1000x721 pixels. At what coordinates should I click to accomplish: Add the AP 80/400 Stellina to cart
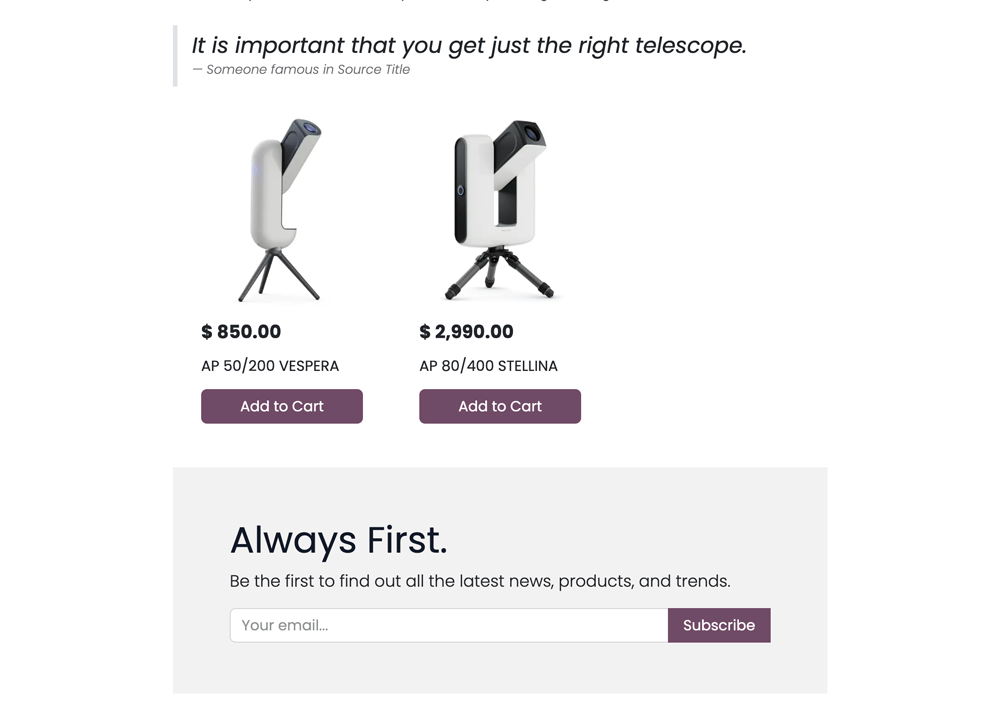point(500,406)
